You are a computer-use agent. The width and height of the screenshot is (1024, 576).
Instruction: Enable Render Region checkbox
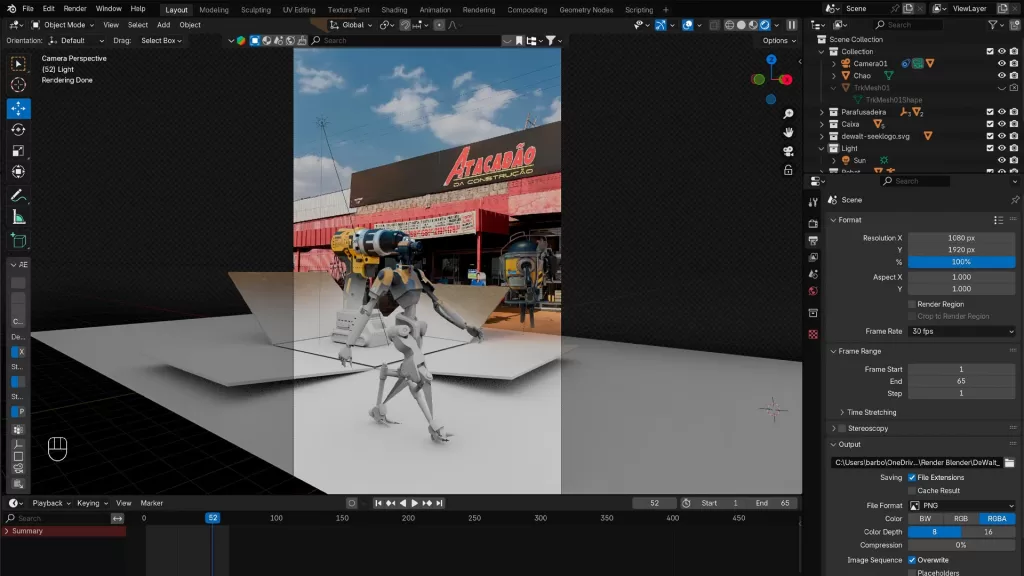912,304
